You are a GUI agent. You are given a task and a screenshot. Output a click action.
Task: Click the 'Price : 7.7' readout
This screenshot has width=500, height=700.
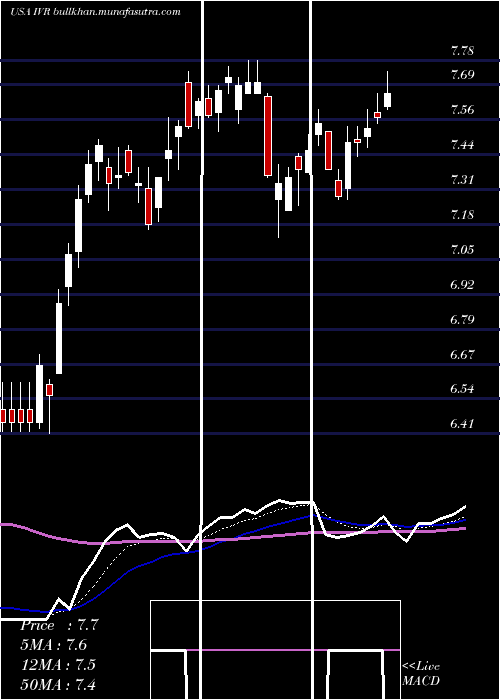[x=59, y=625]
